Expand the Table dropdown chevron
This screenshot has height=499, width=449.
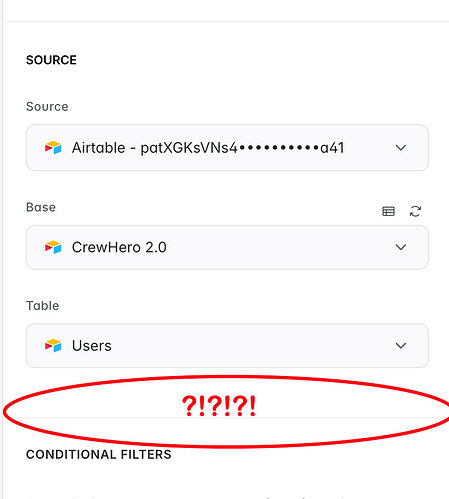[x=401, y=345]
